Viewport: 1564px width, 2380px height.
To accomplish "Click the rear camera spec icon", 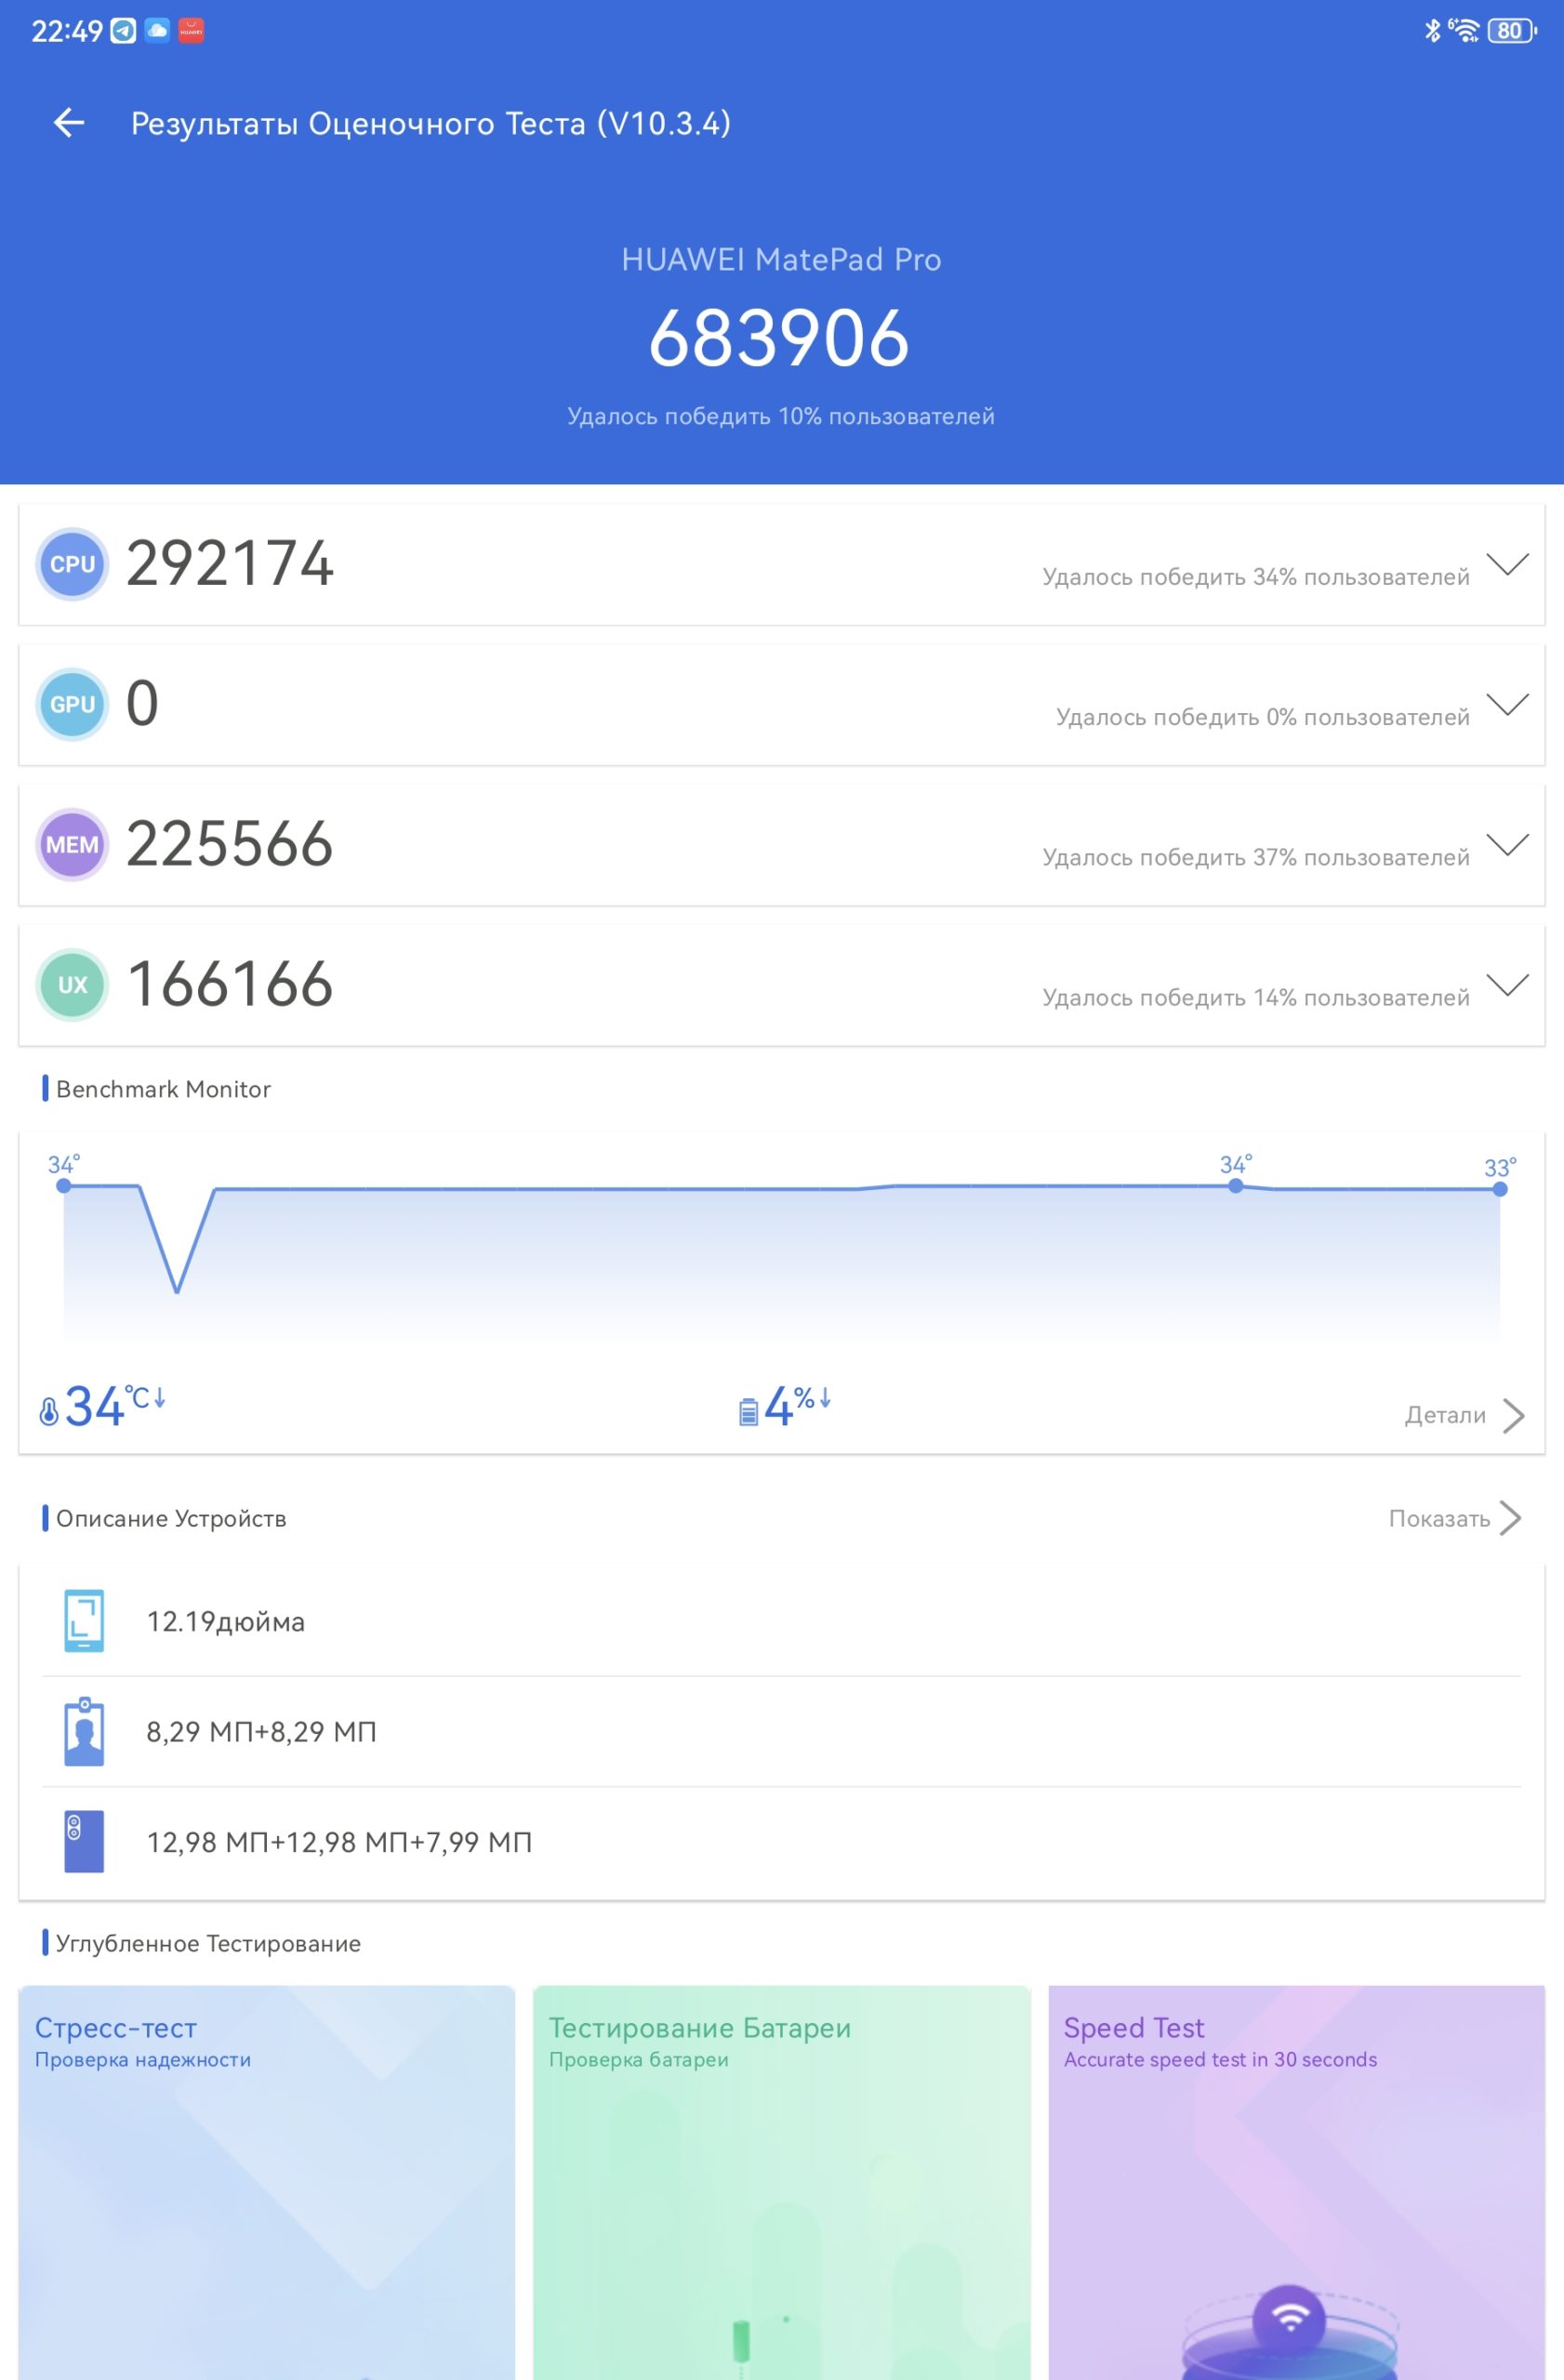I will (x=84, y=1841).
